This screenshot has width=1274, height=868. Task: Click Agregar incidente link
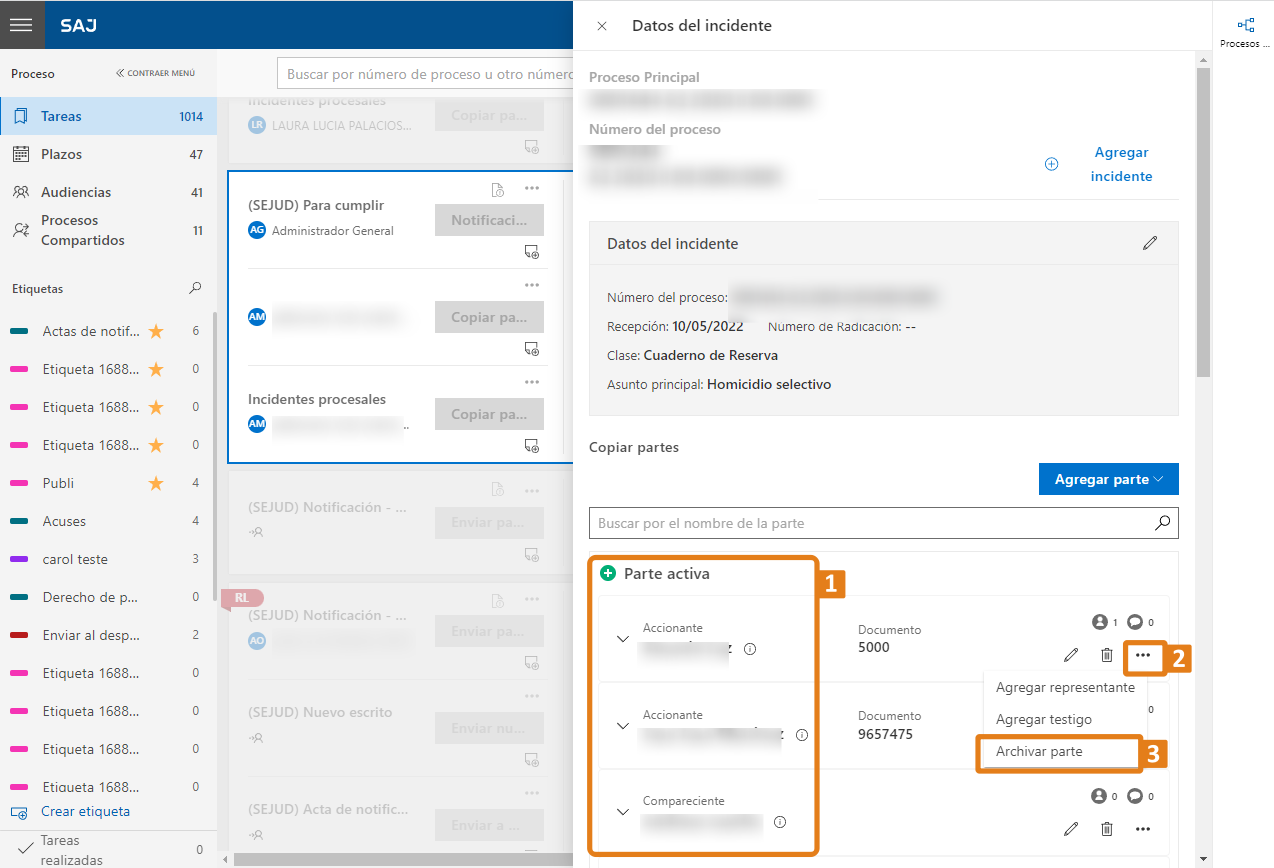(1121, 164)
